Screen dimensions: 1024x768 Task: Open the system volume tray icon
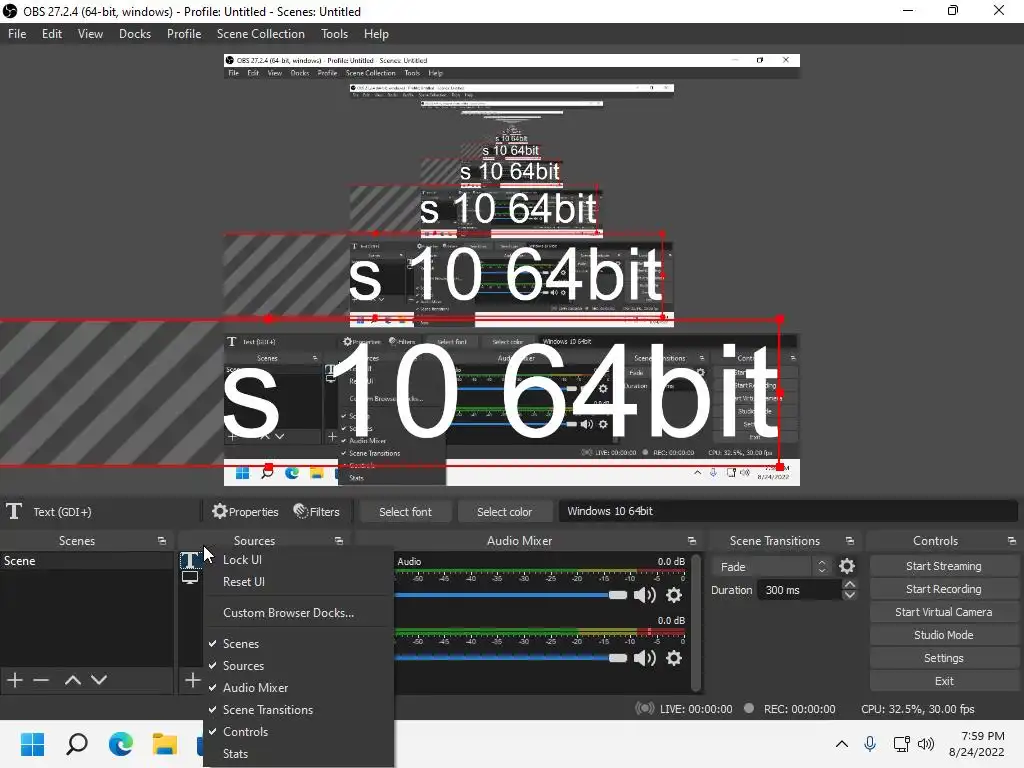926,744
